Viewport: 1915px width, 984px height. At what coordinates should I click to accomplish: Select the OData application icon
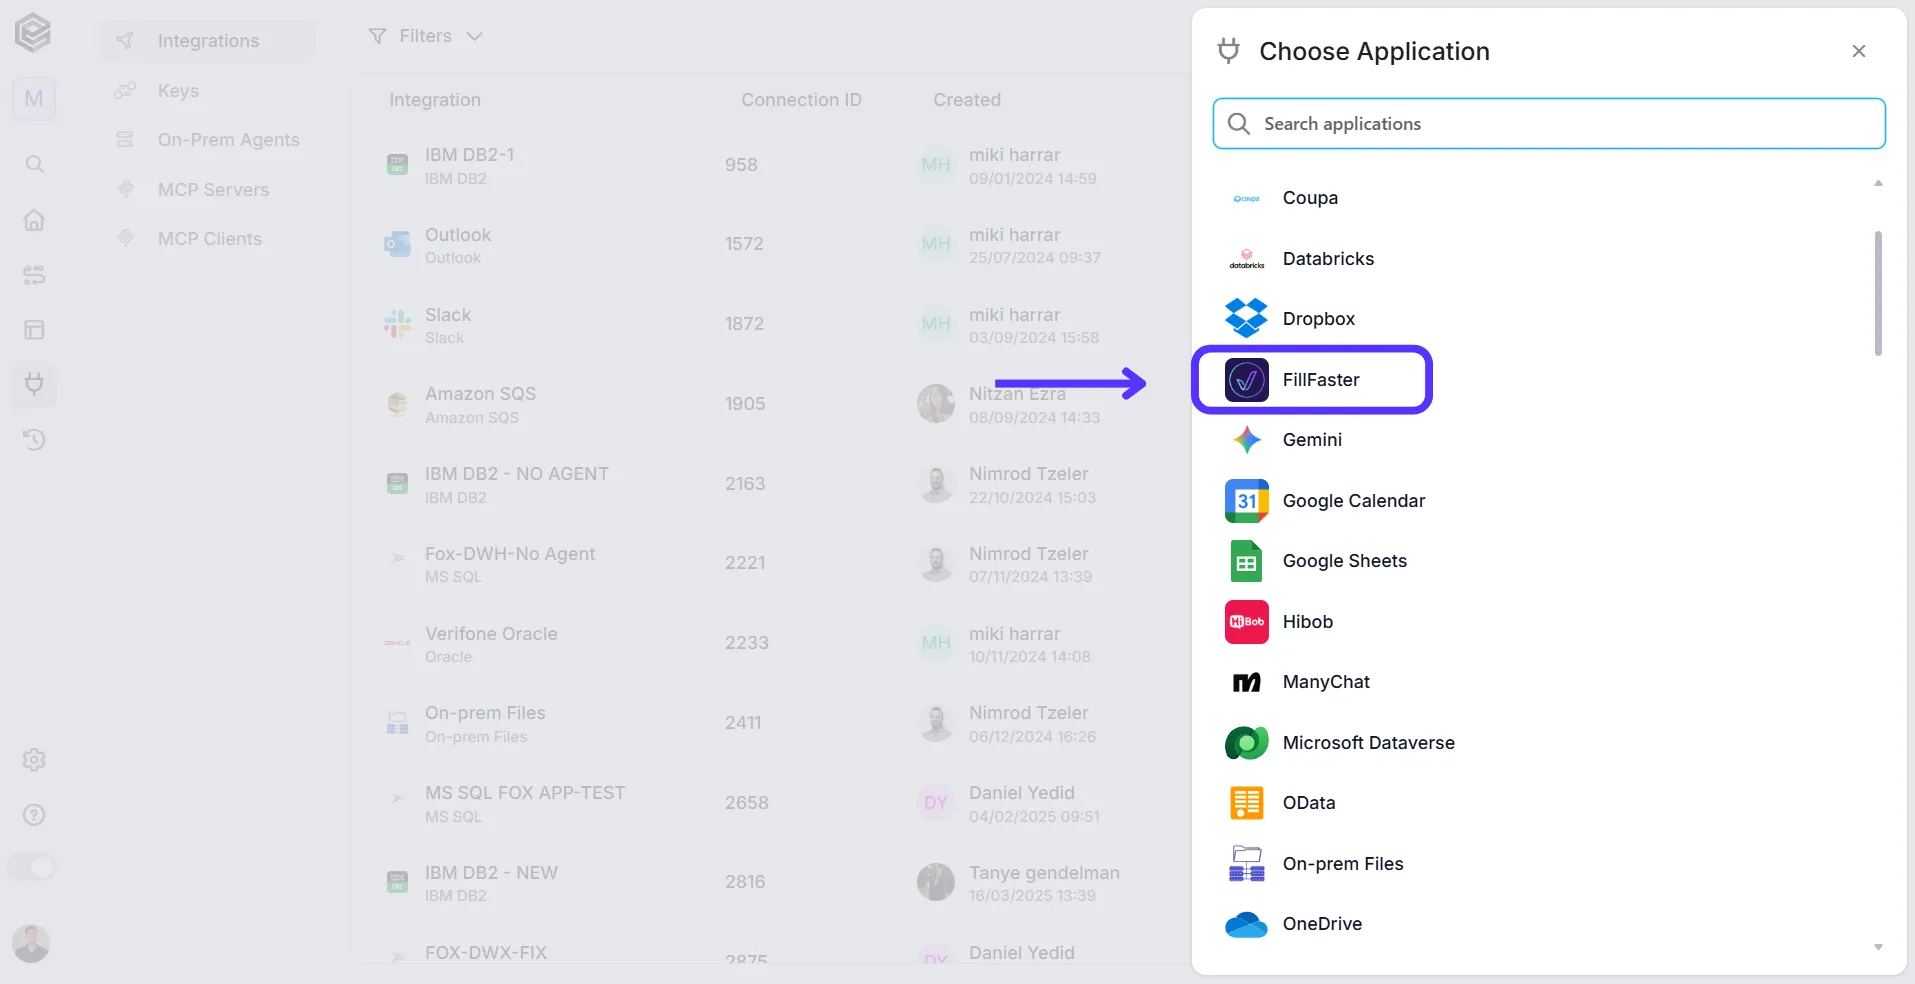pyautogui.click(x=1246, y=803)
